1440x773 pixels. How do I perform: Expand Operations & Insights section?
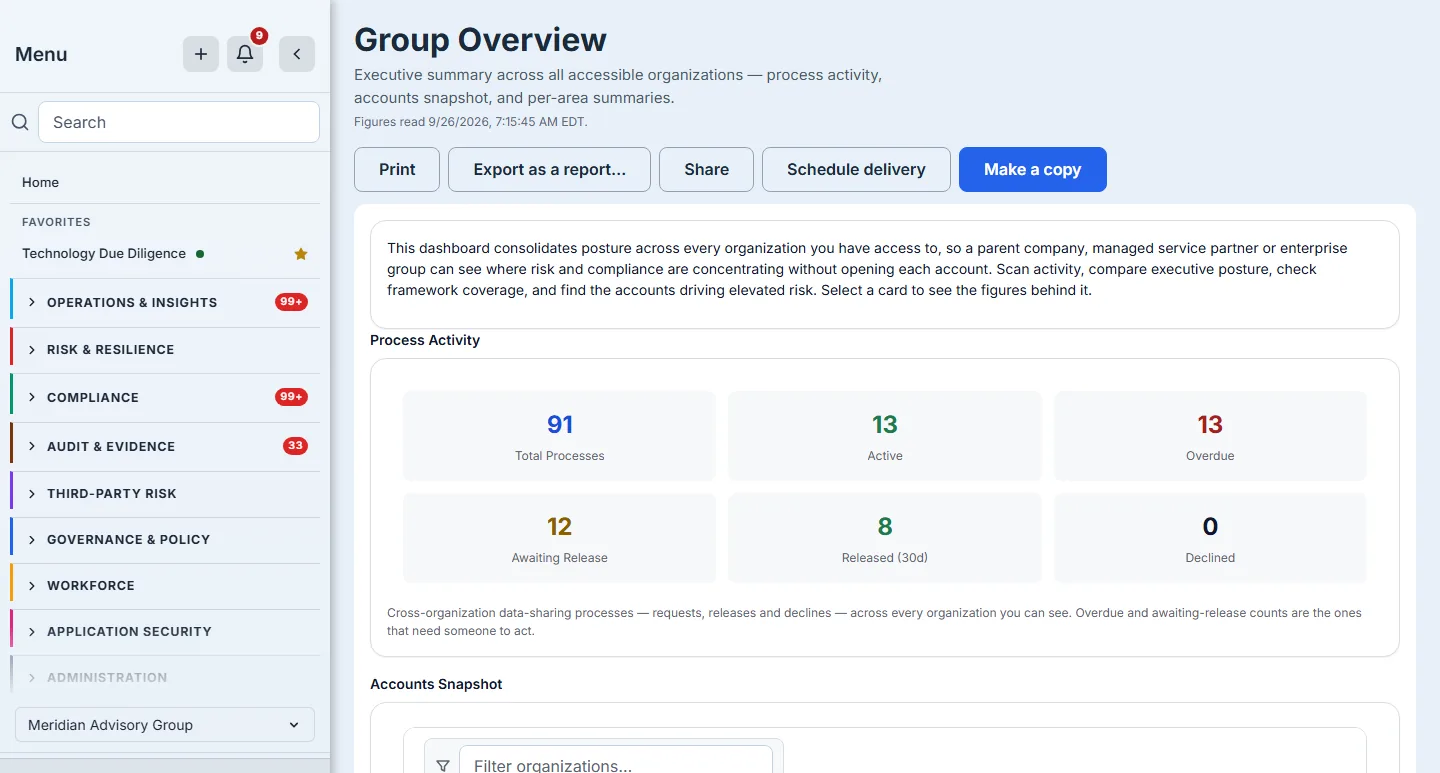pos(165,302)
